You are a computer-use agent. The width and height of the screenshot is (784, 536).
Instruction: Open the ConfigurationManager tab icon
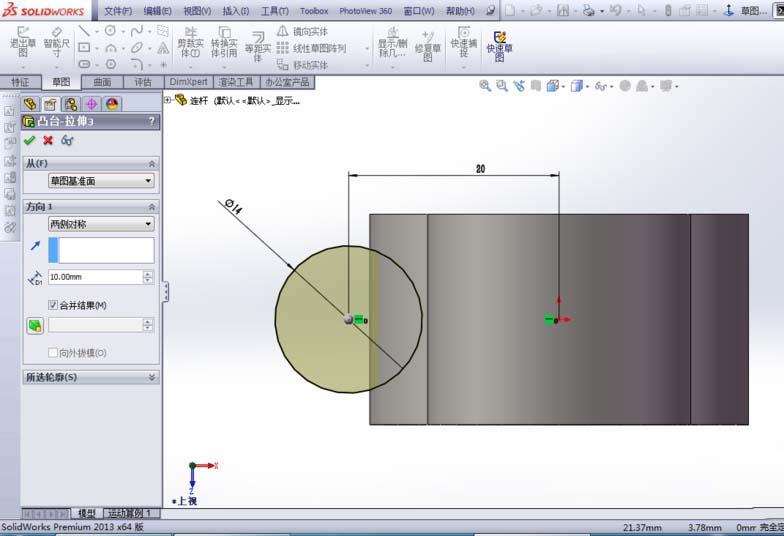71,104
